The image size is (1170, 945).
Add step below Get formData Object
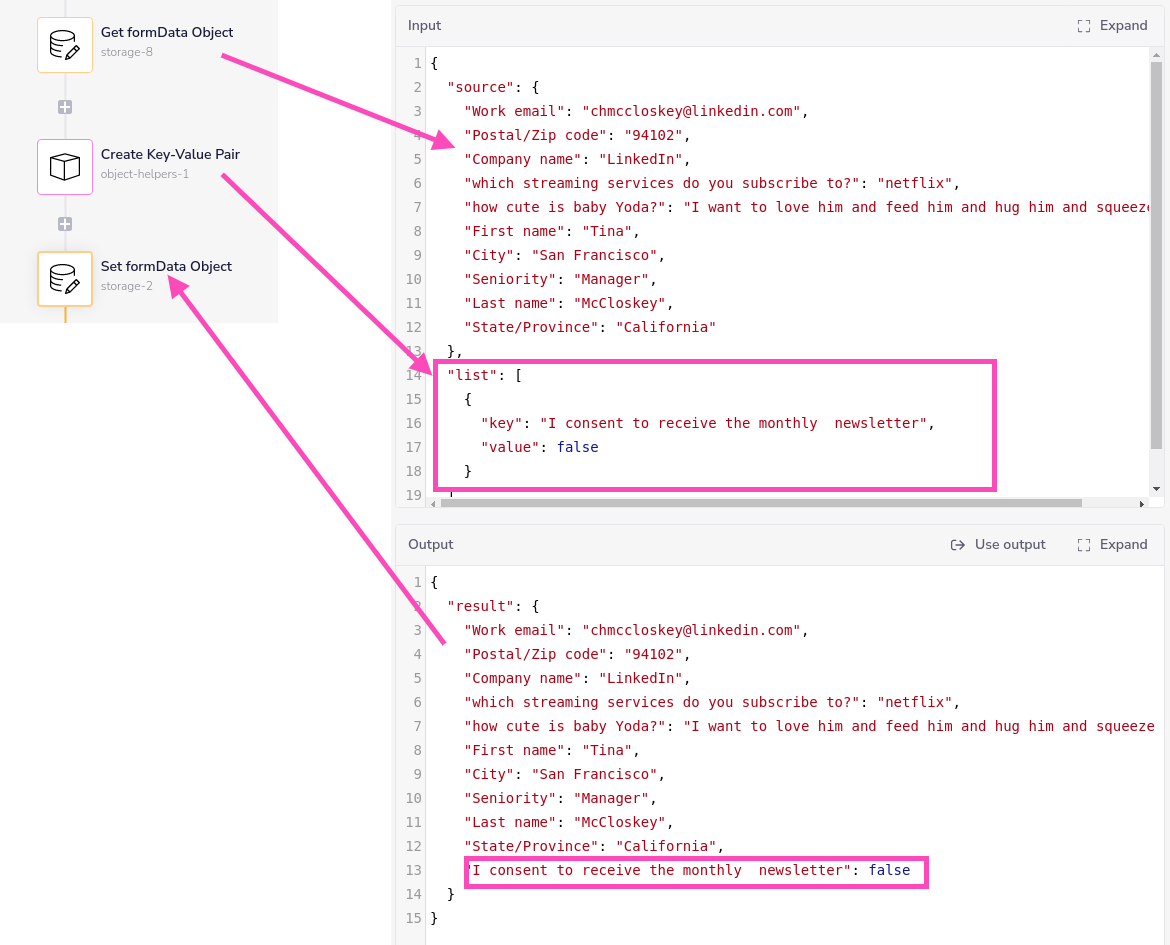65,107
